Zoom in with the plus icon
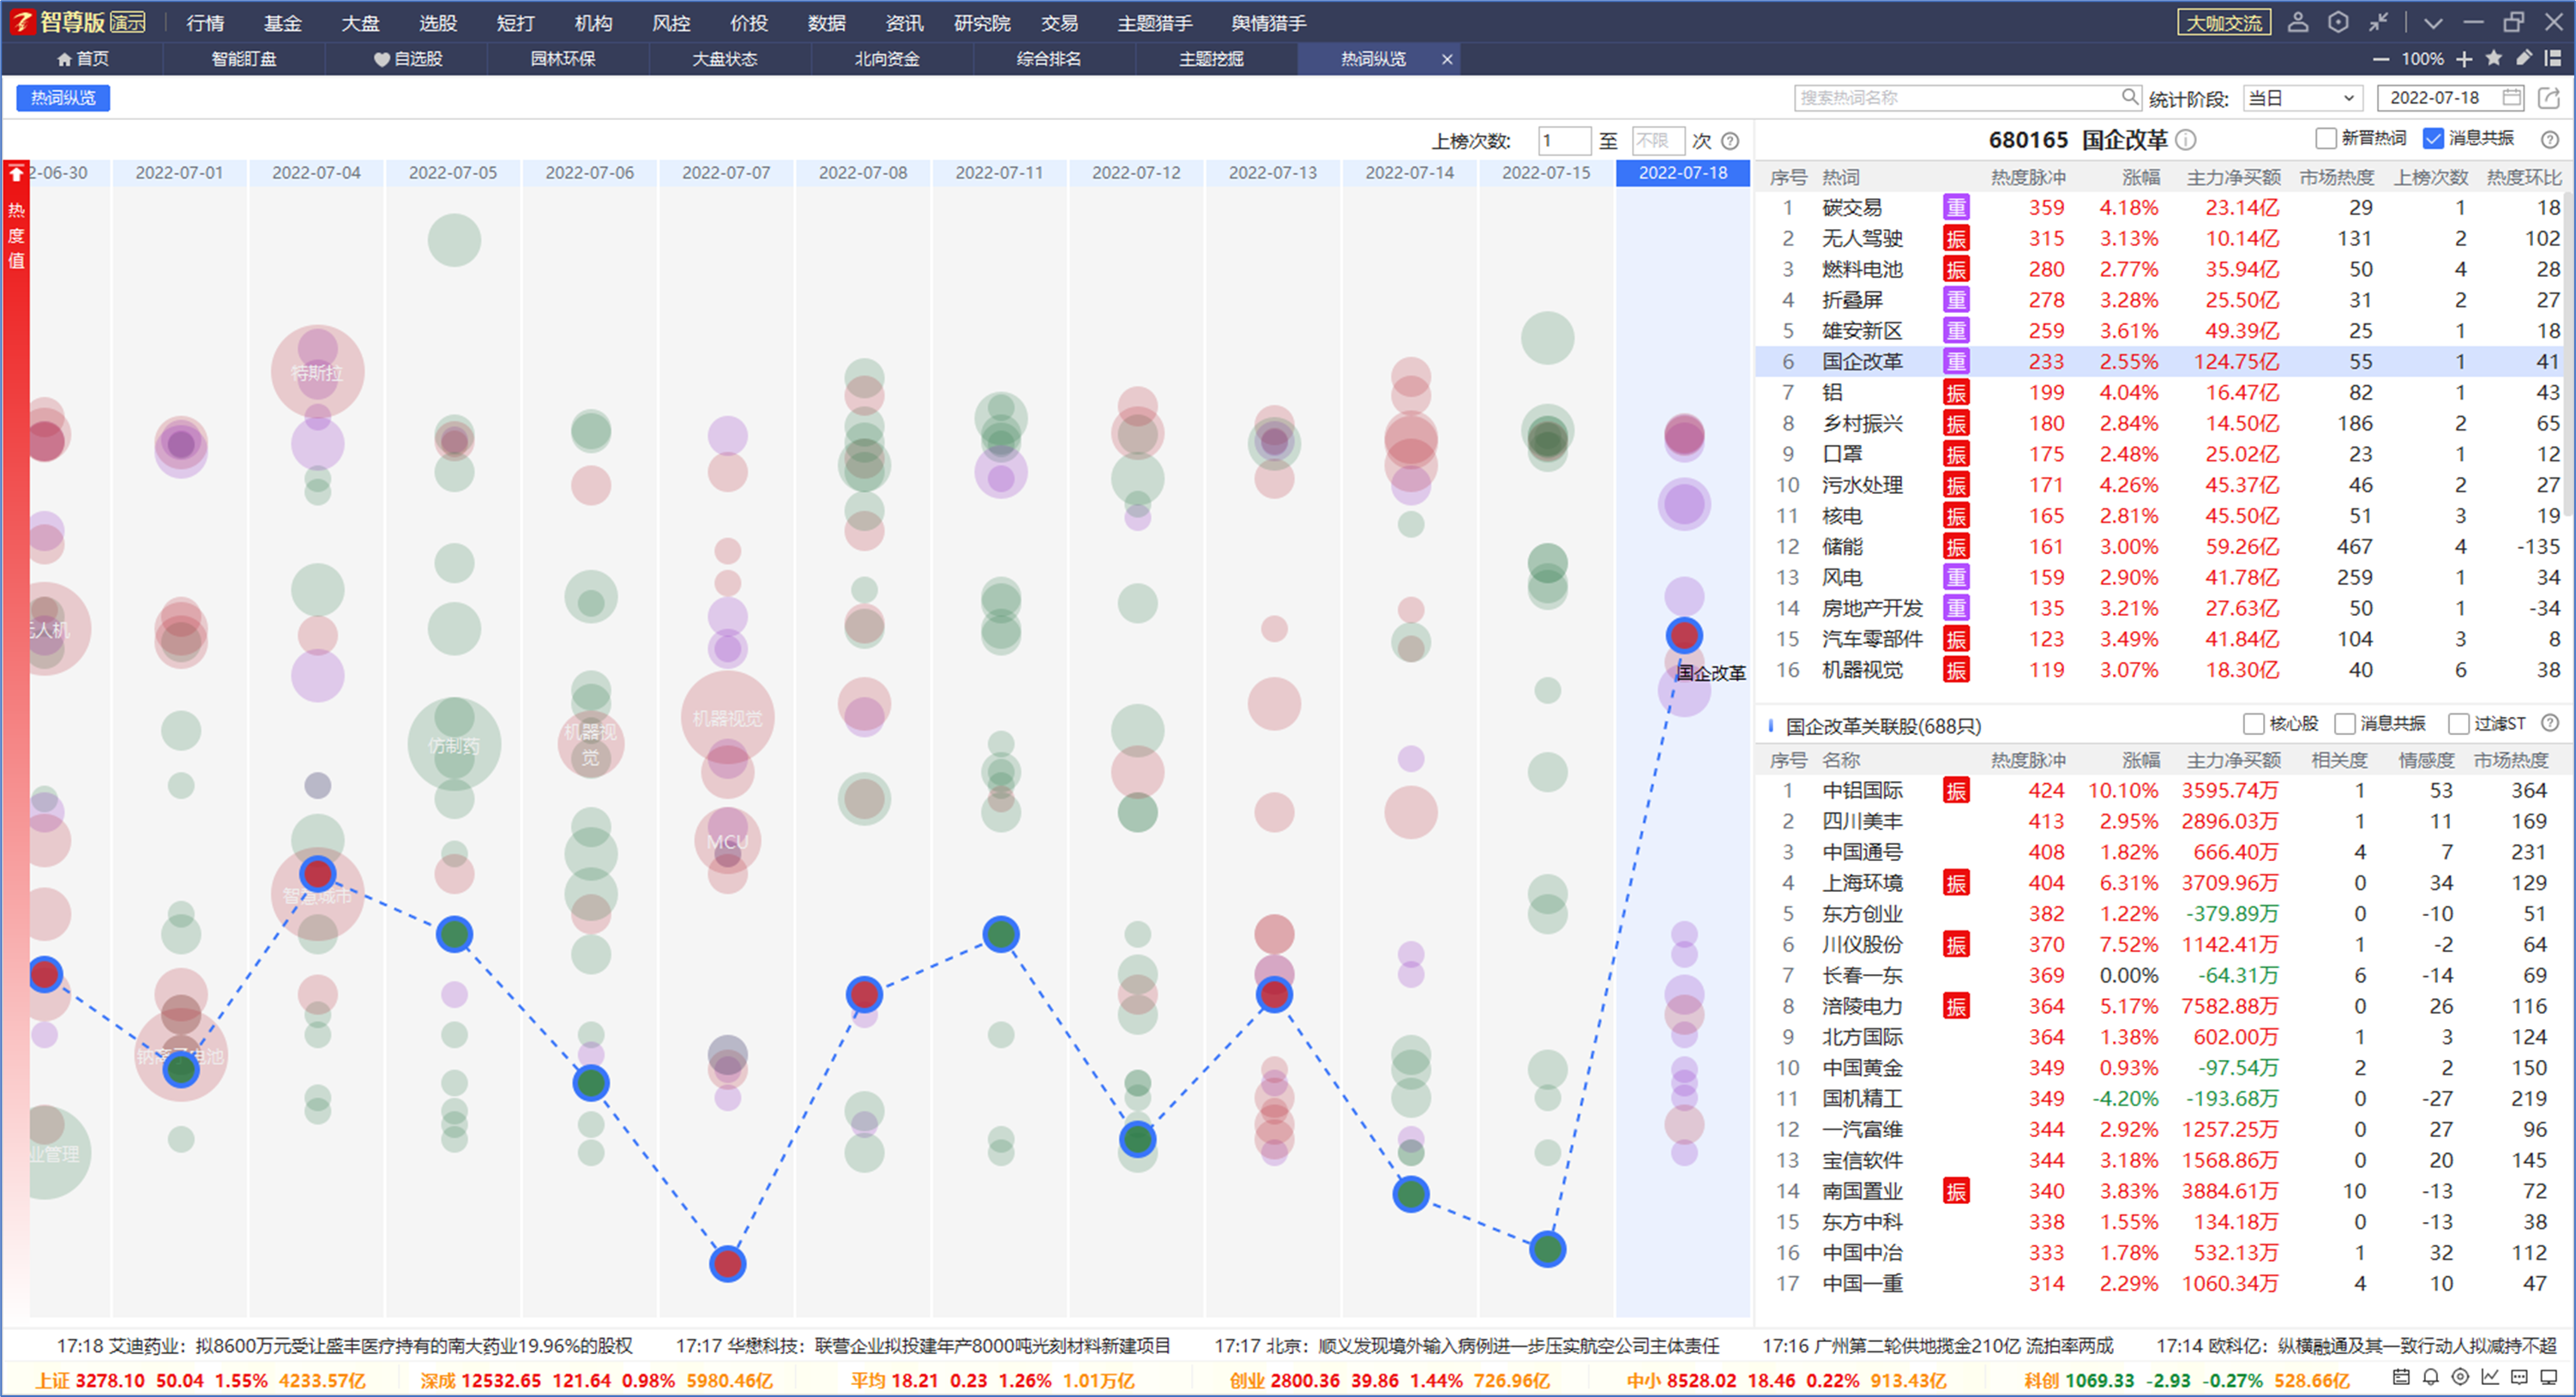Image resolution: width=2576 pixels, height=1397 pixels. click(2464, 59)
